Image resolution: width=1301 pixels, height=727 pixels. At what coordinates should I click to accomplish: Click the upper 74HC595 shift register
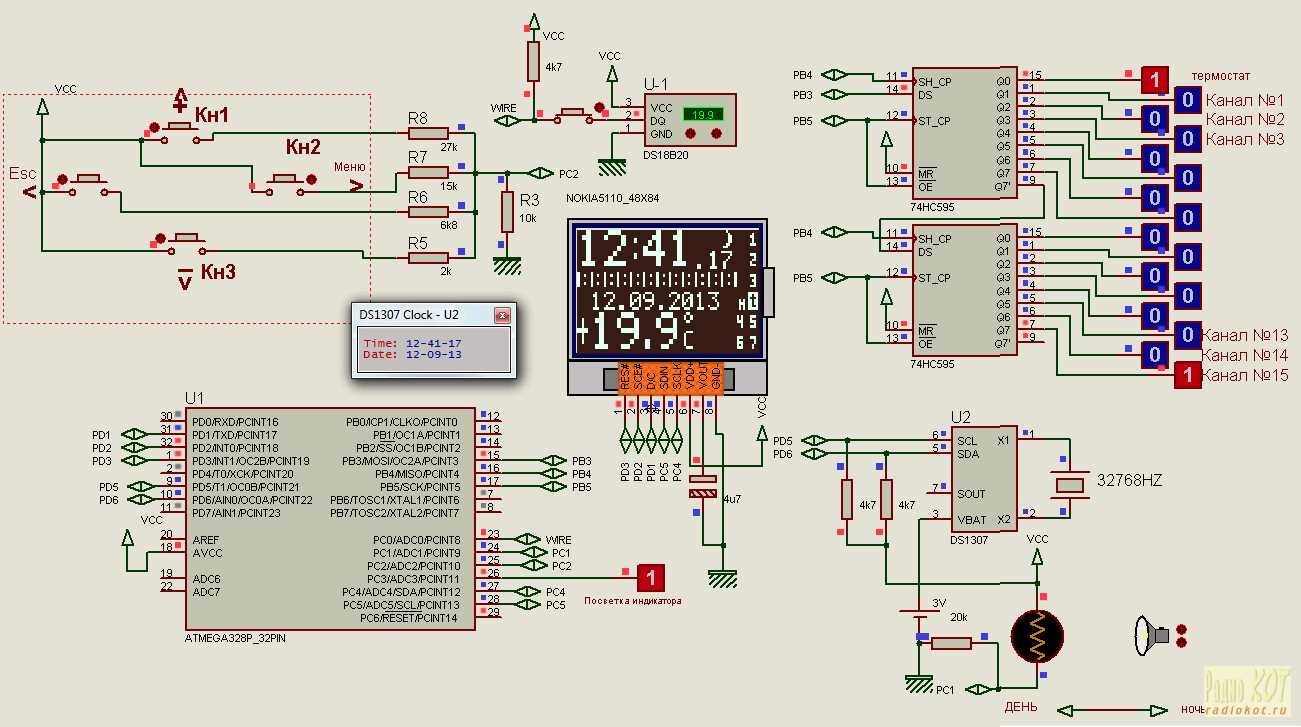coord(962,130)
